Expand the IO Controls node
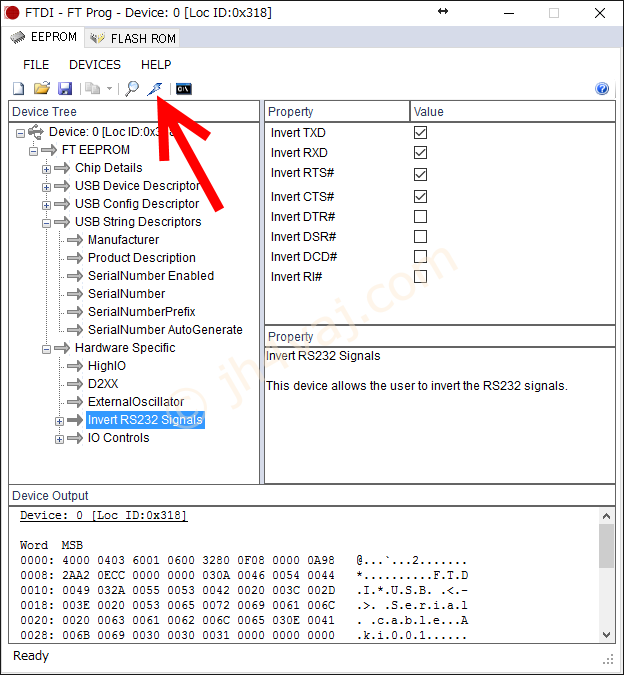 click(x=59, y=440)
